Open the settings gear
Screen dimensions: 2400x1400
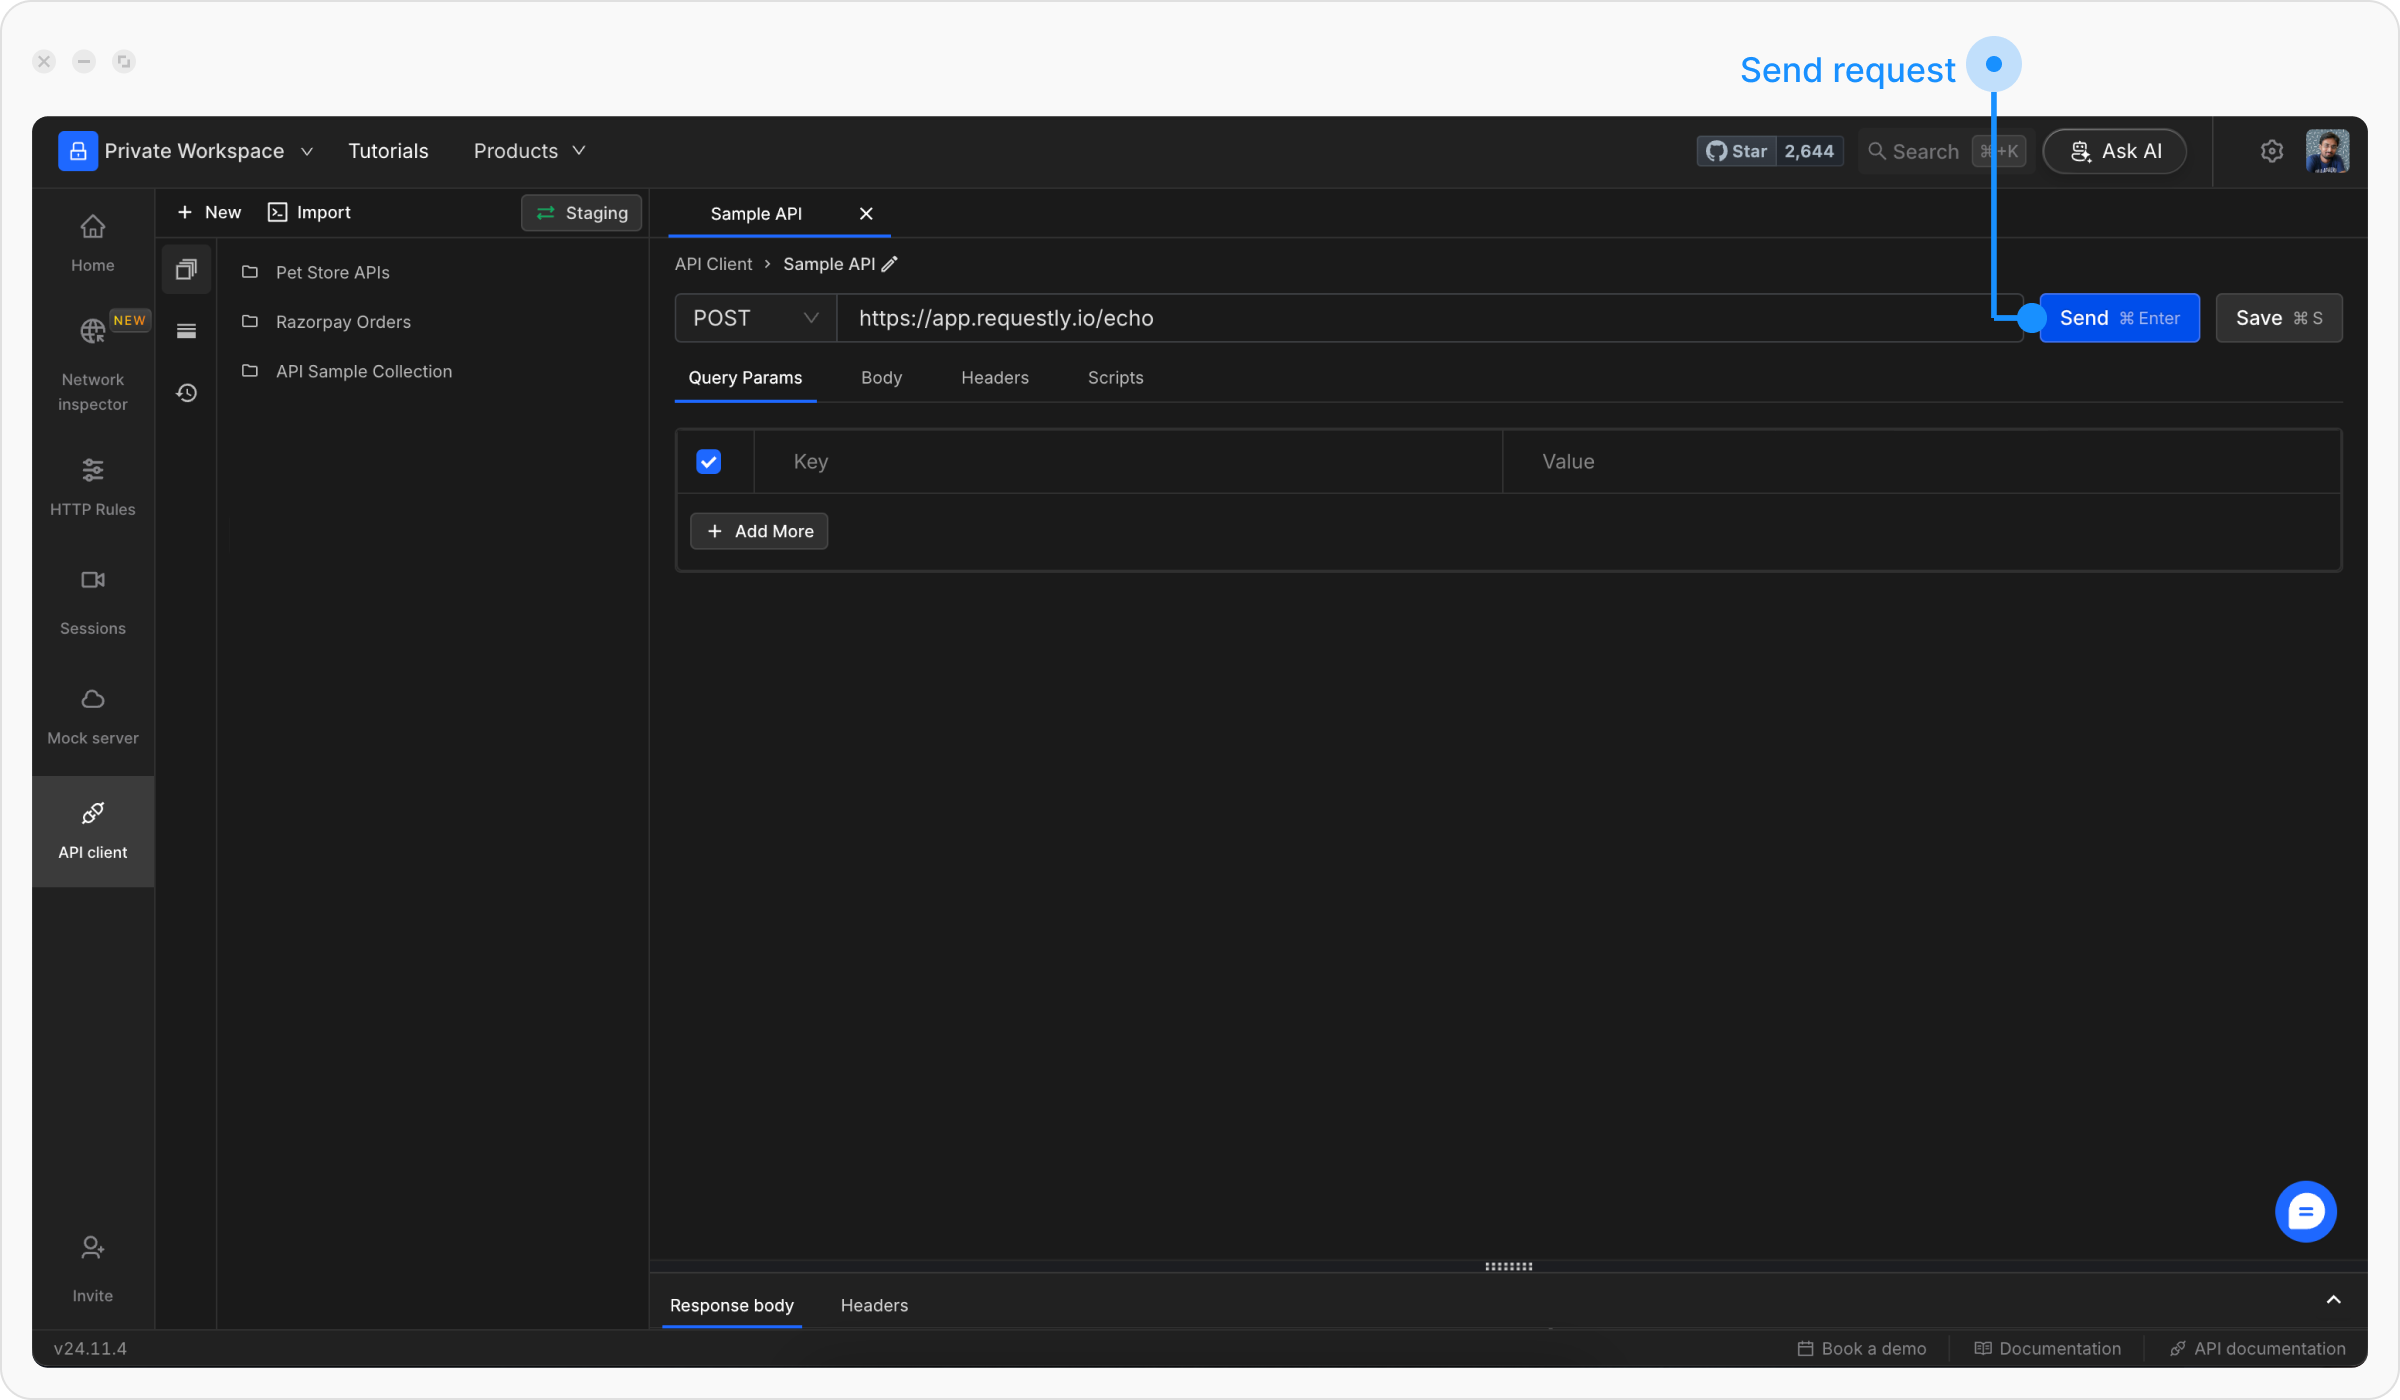pyautogui.click(x=2272, y=151)
